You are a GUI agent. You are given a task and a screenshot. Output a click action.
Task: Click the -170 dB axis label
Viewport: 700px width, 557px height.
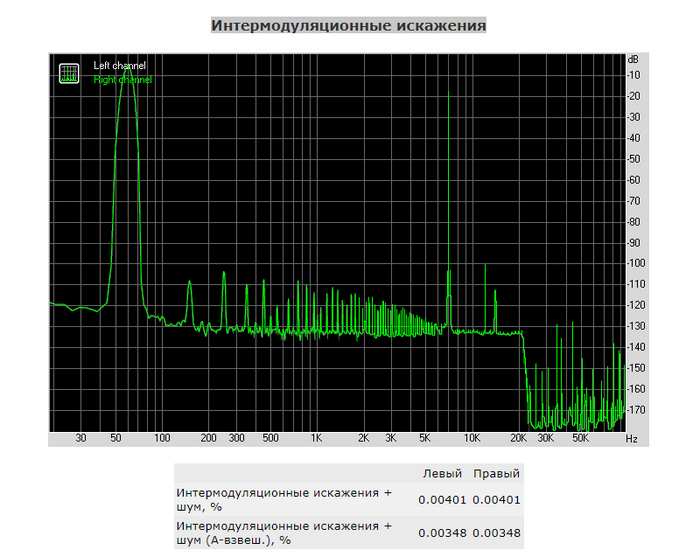[635, 410]
